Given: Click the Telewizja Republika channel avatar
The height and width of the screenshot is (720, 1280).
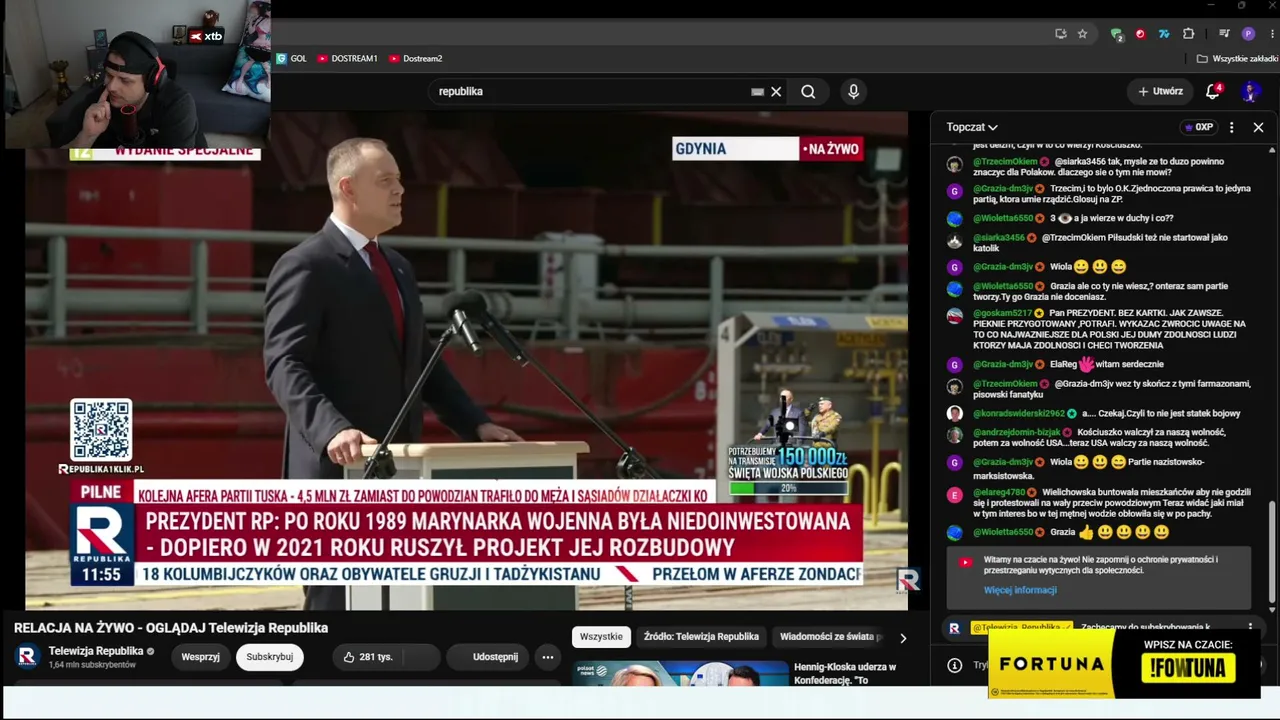Looking at the screenshot, I should tap(27, 657).
